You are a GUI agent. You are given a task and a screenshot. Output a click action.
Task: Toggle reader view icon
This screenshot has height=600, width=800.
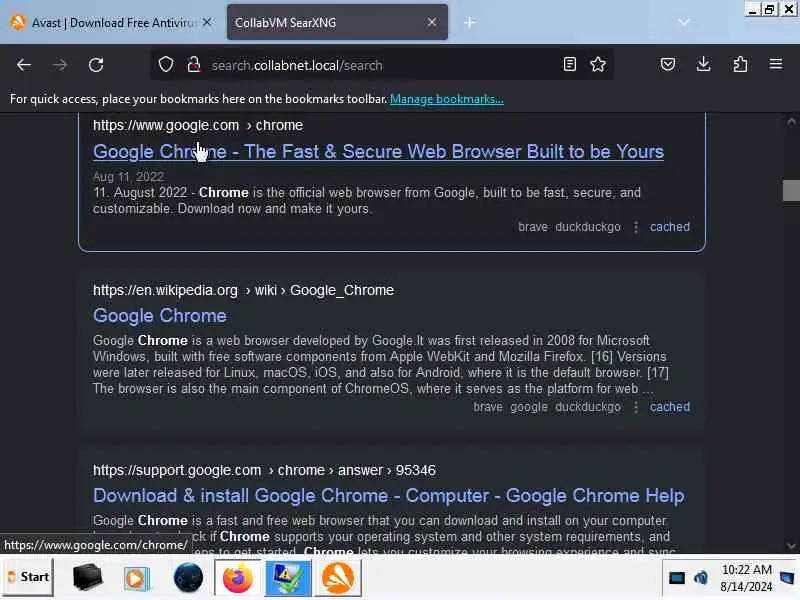pos(569,64)
